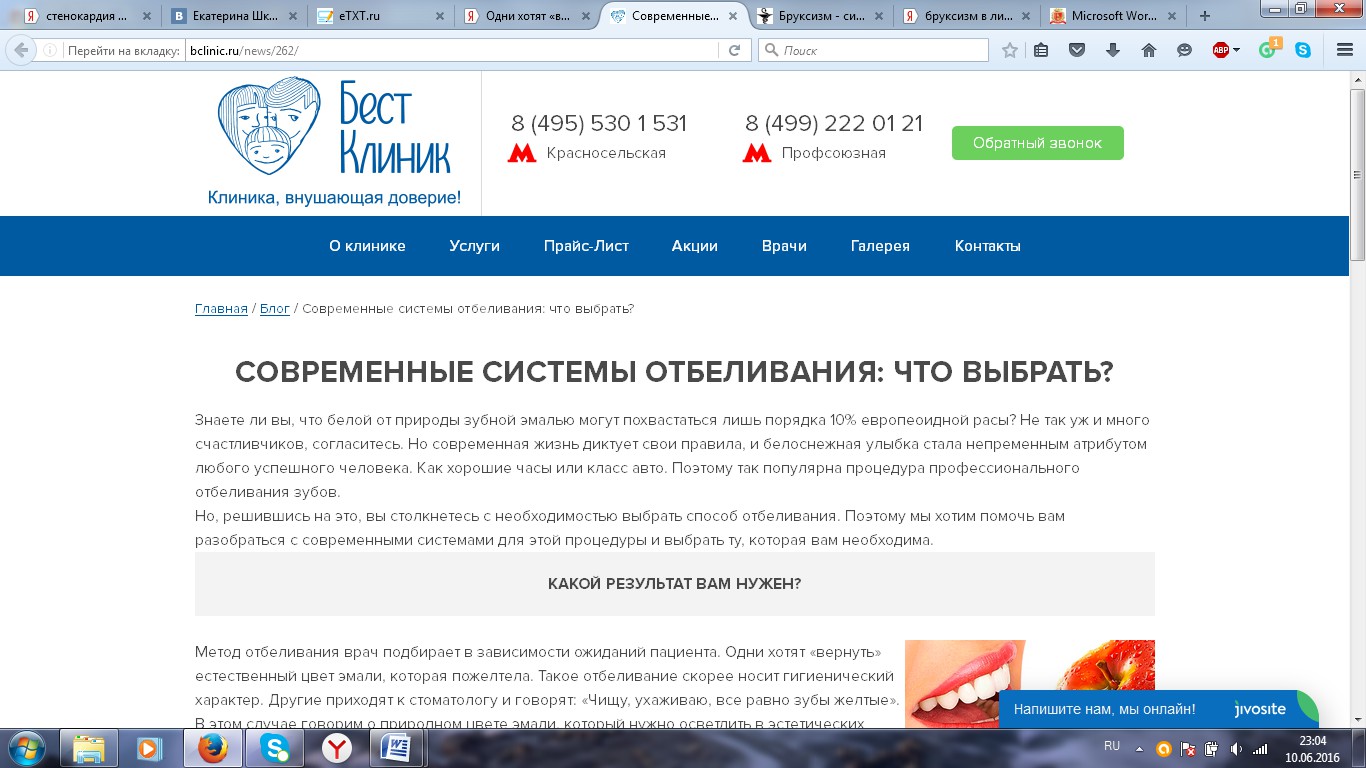The width and height of the screenshot is (1366, 768).
Task: Switch to the 'Одни хотят' tab
Action: tap(527, 16)
